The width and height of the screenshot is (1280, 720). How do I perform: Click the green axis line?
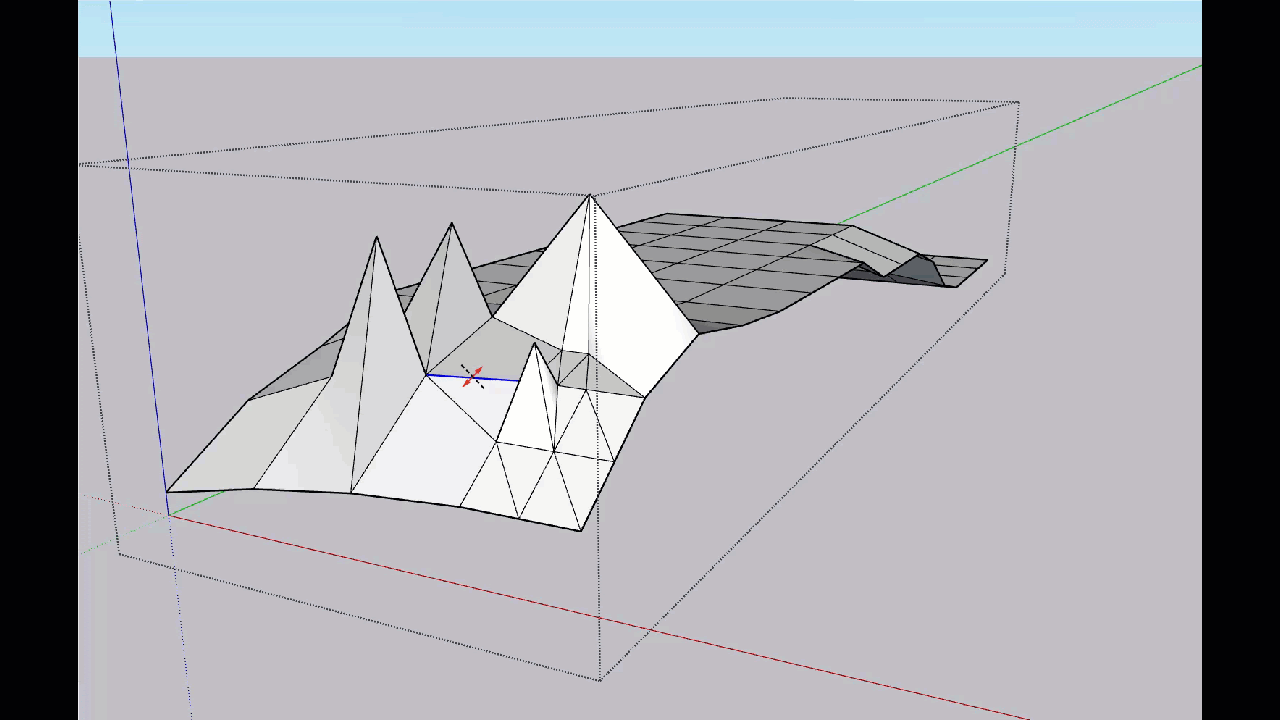[x=1100, y=110]
